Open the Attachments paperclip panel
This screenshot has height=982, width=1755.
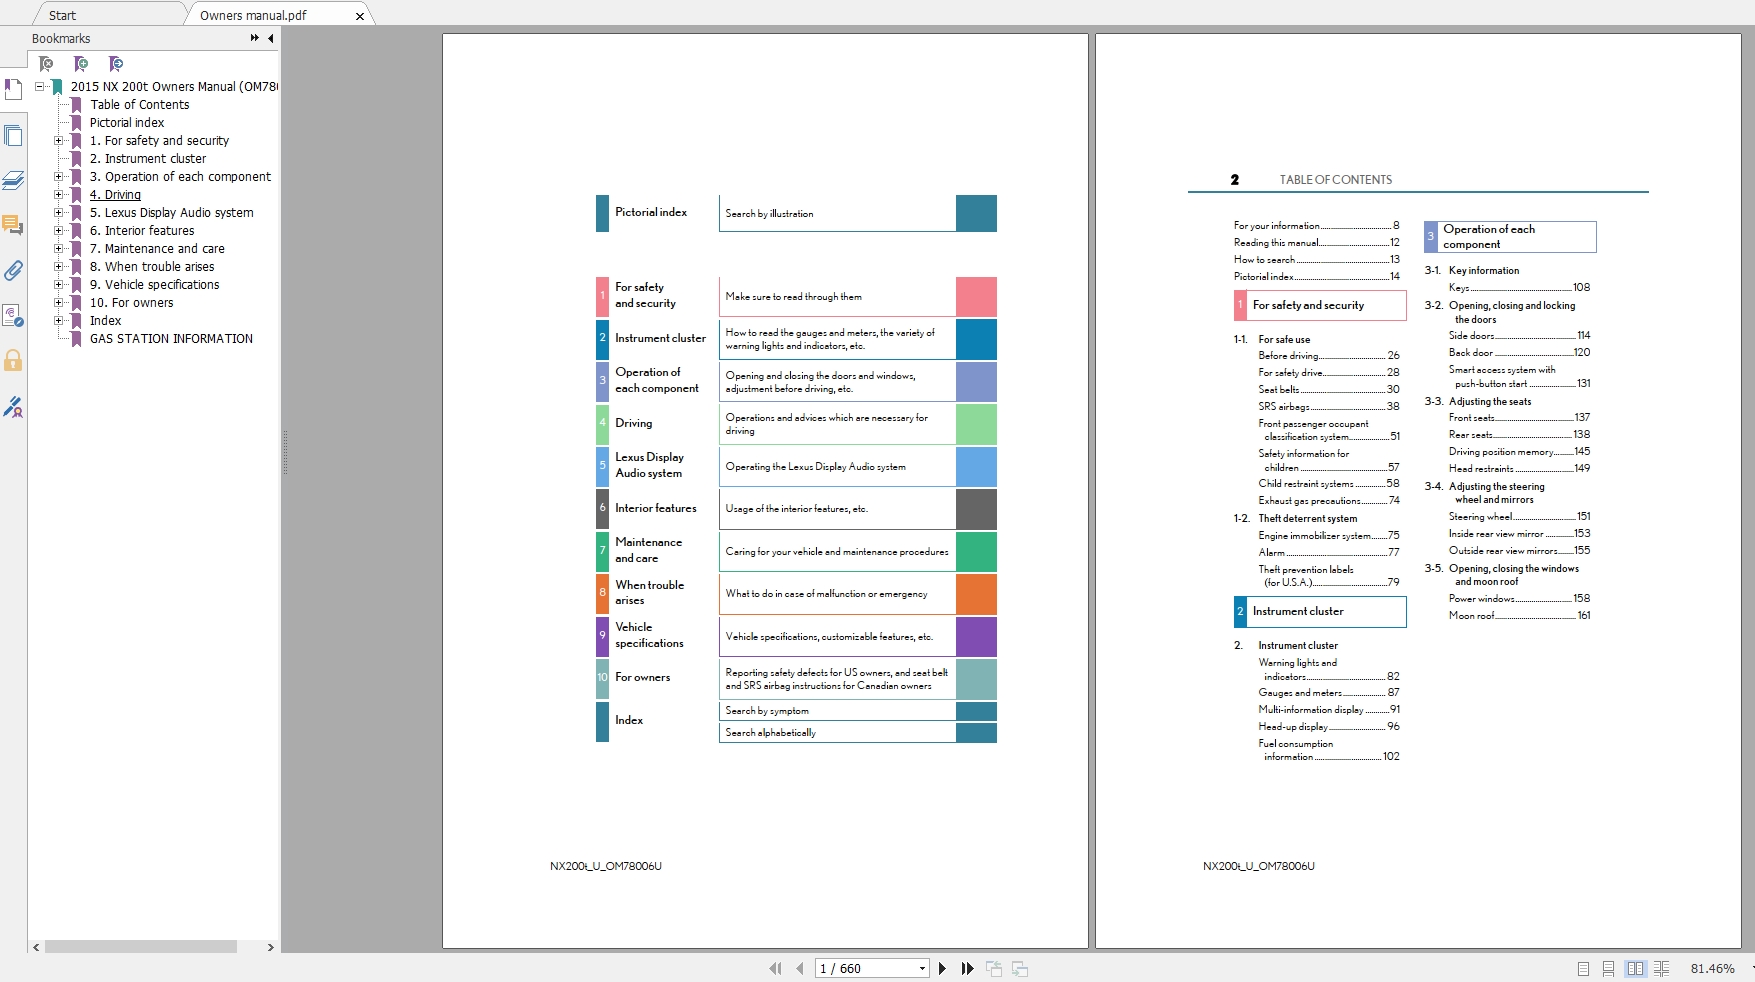coord(13,270)
